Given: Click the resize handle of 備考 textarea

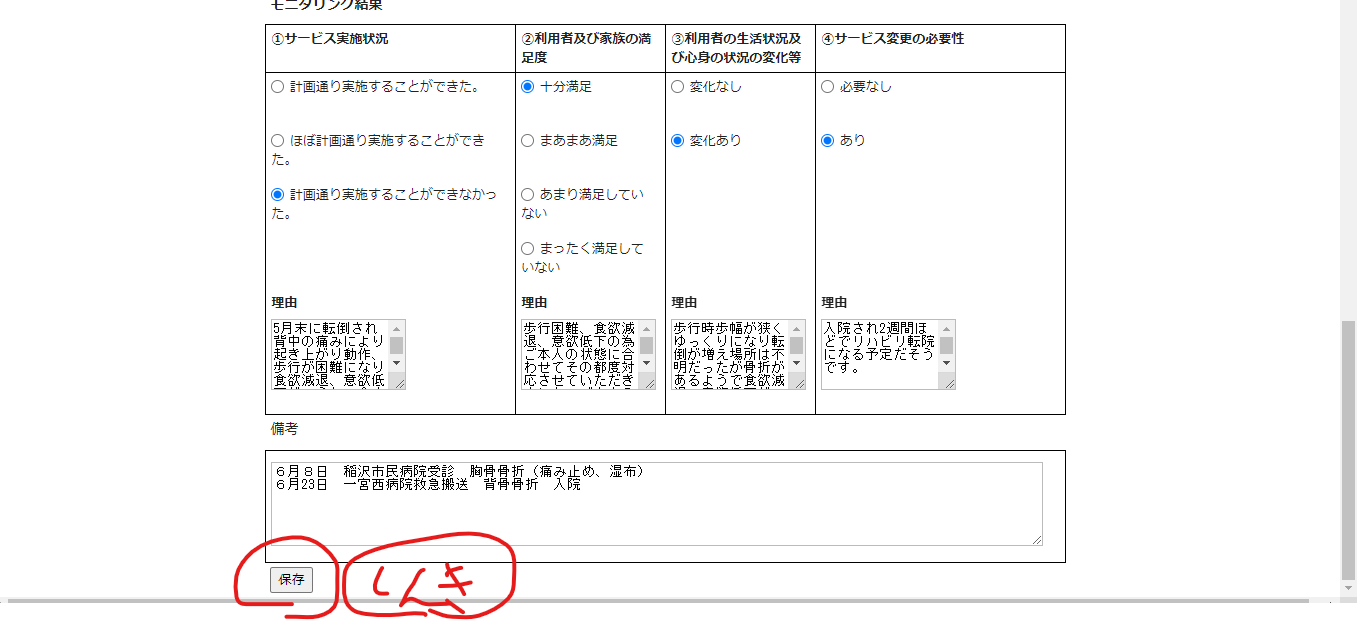Looking at the screenshot, I should click(x=1036, y=540).
